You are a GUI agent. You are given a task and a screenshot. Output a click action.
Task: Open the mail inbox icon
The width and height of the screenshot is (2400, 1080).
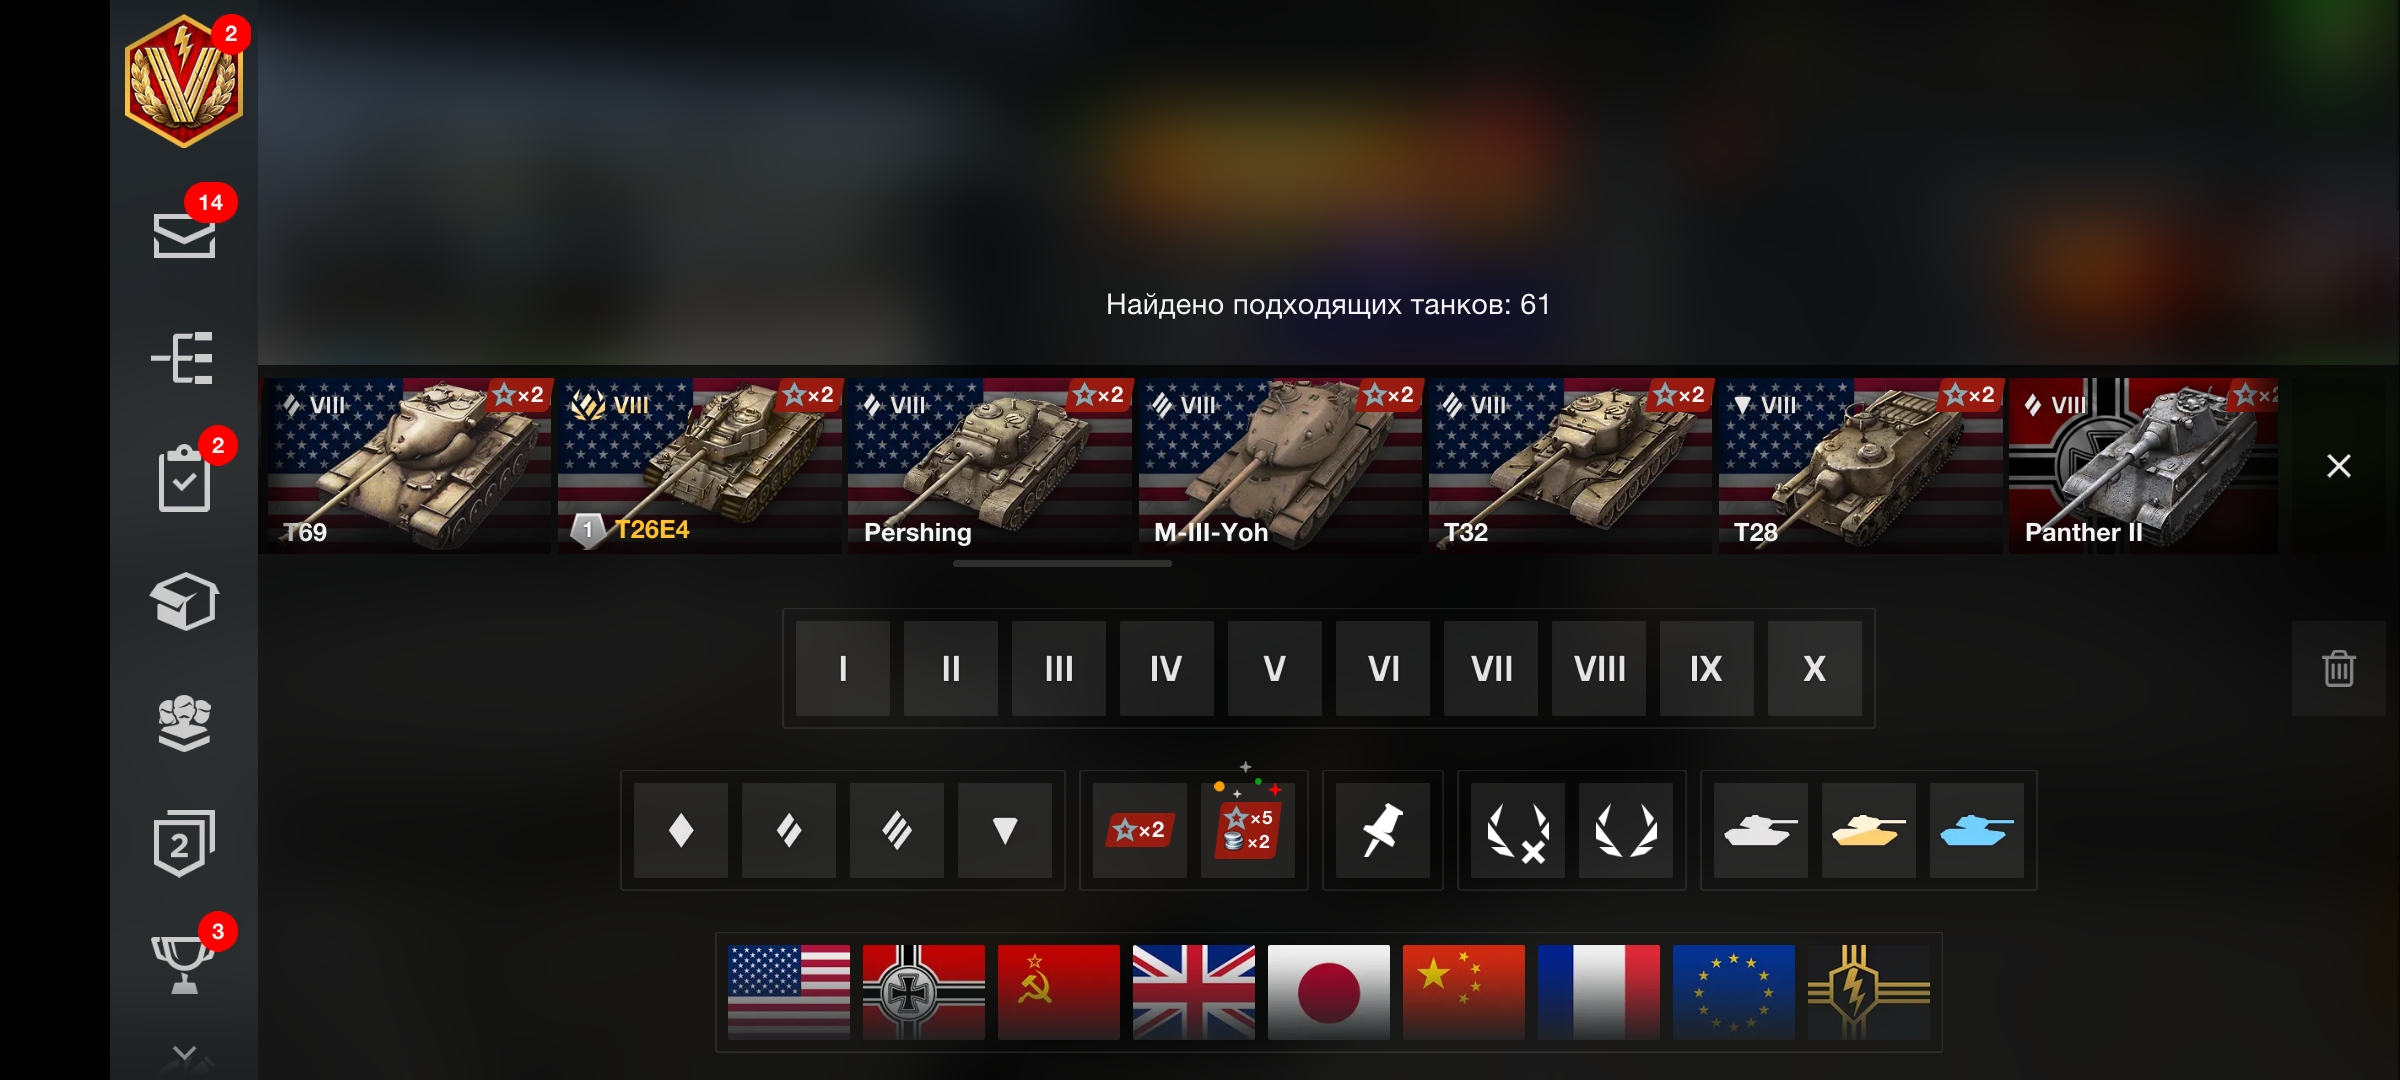[184, 234]
